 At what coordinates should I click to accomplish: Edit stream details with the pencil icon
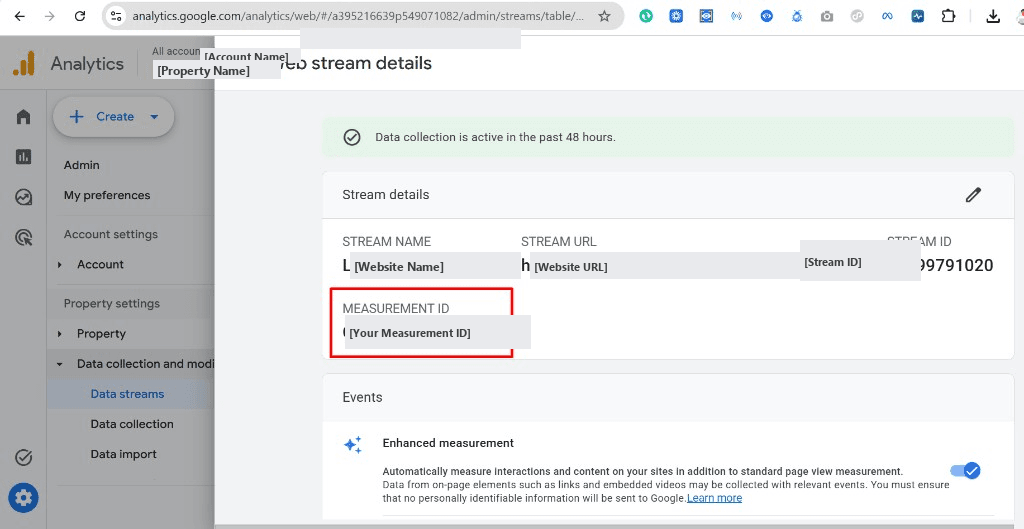pos(973,195)
